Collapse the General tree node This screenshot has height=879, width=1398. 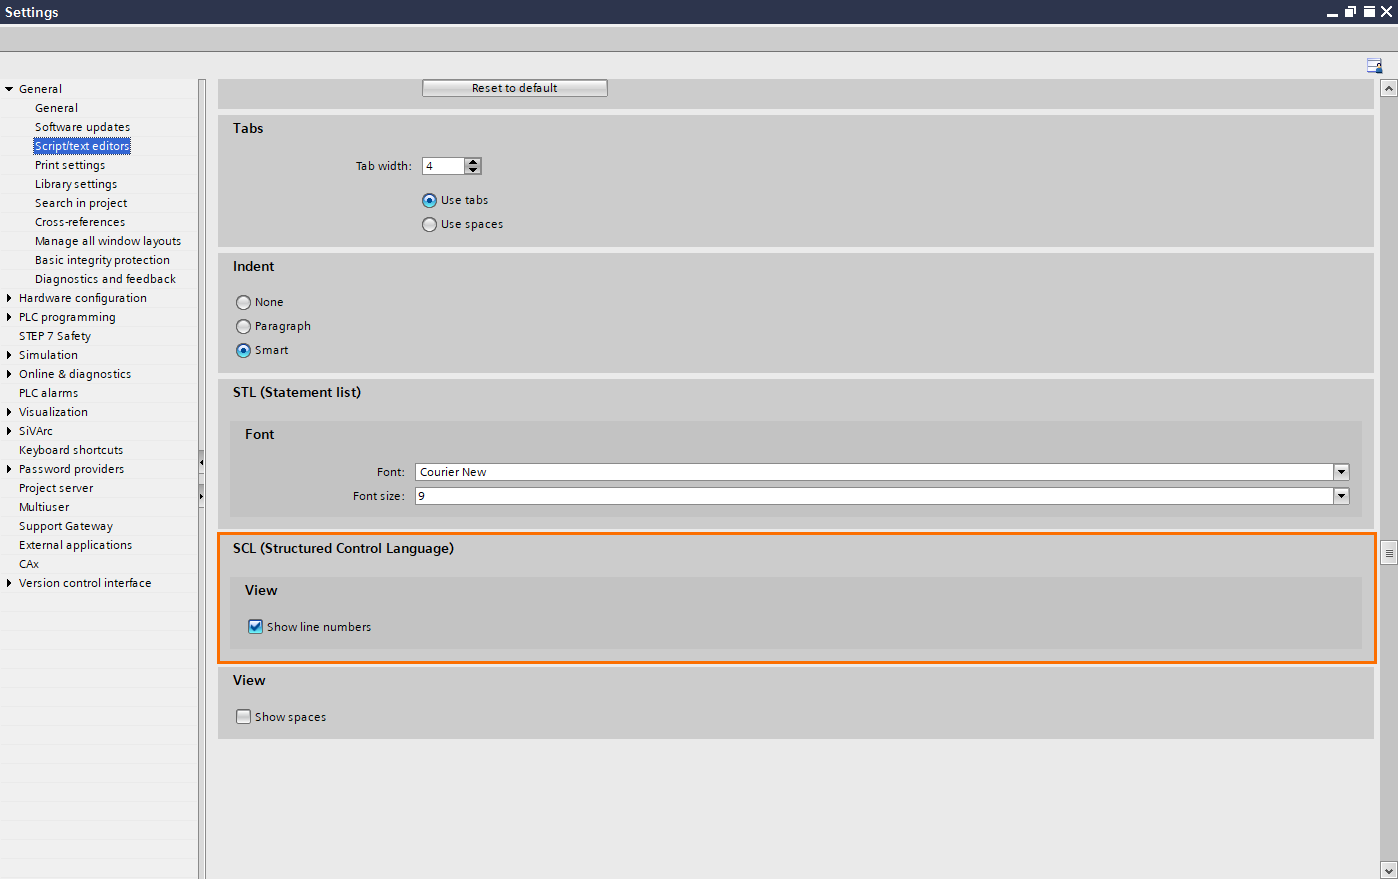click(9, 88)
